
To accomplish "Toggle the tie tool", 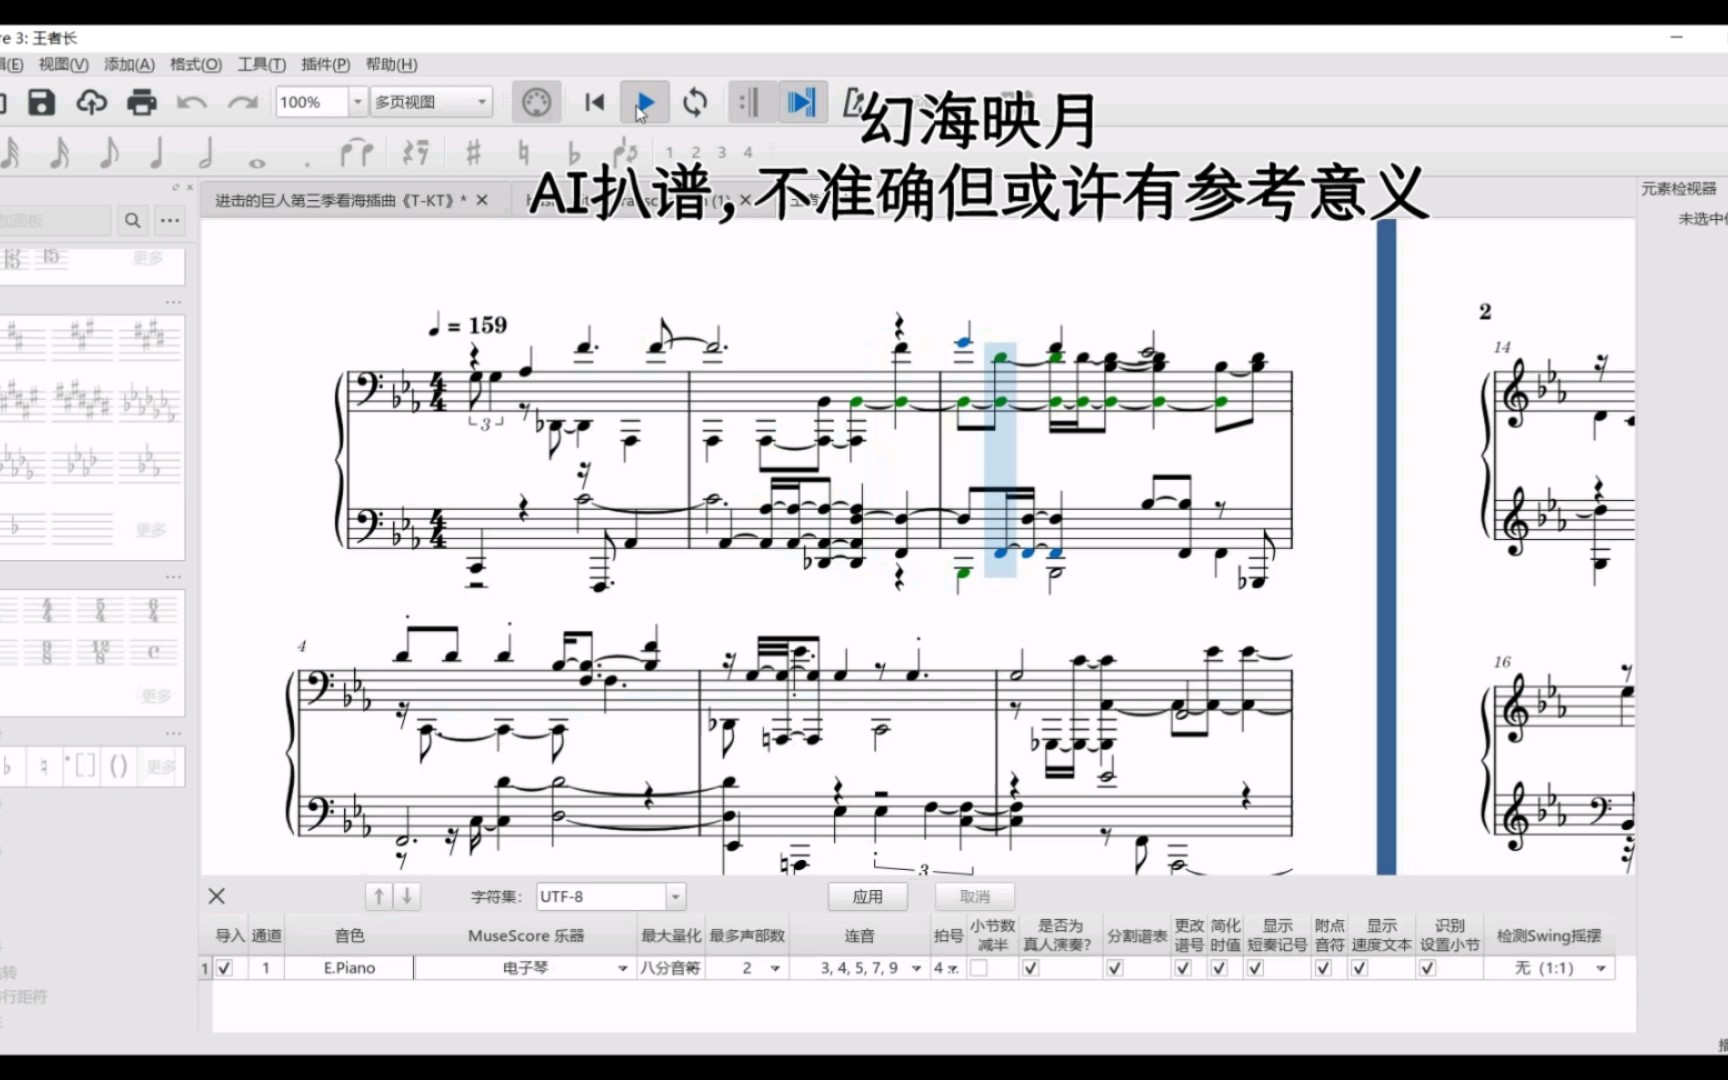I will (356, 153).
